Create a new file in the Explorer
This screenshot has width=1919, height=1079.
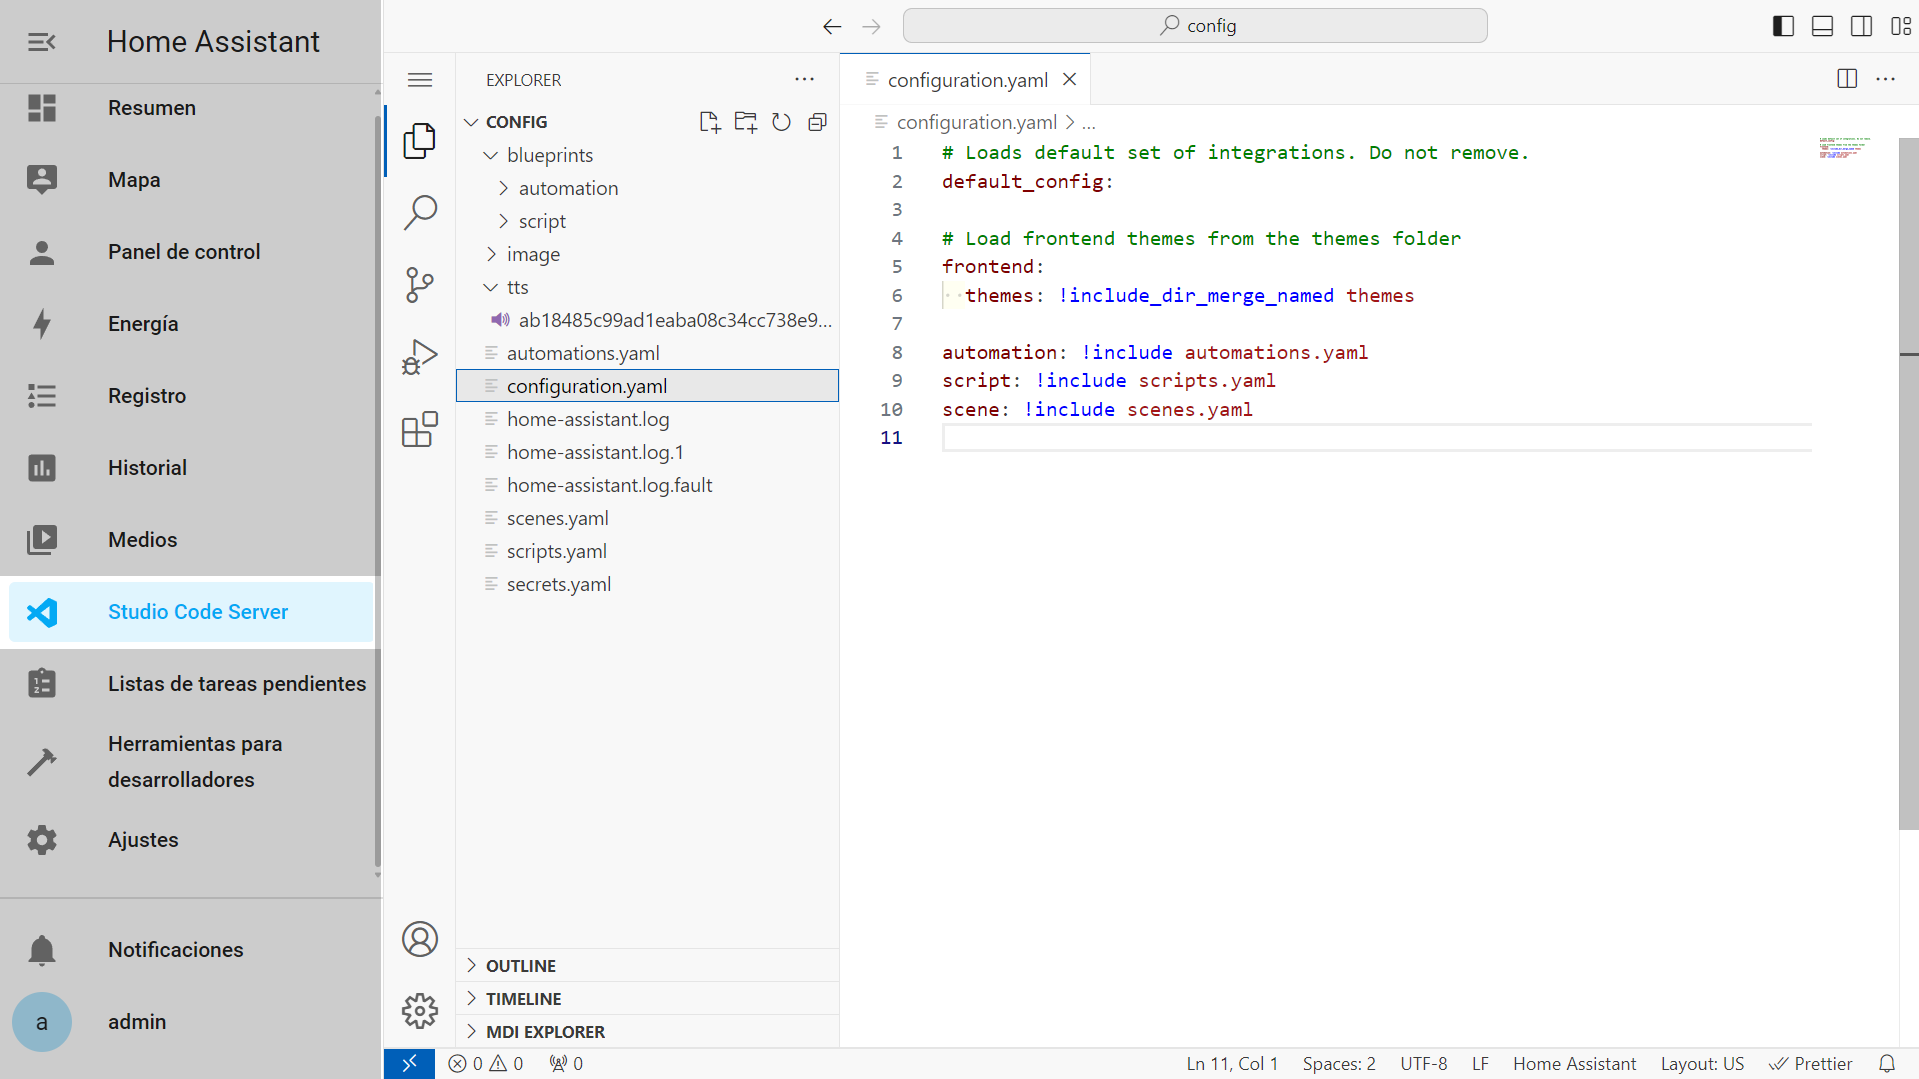tap(710, 121)
